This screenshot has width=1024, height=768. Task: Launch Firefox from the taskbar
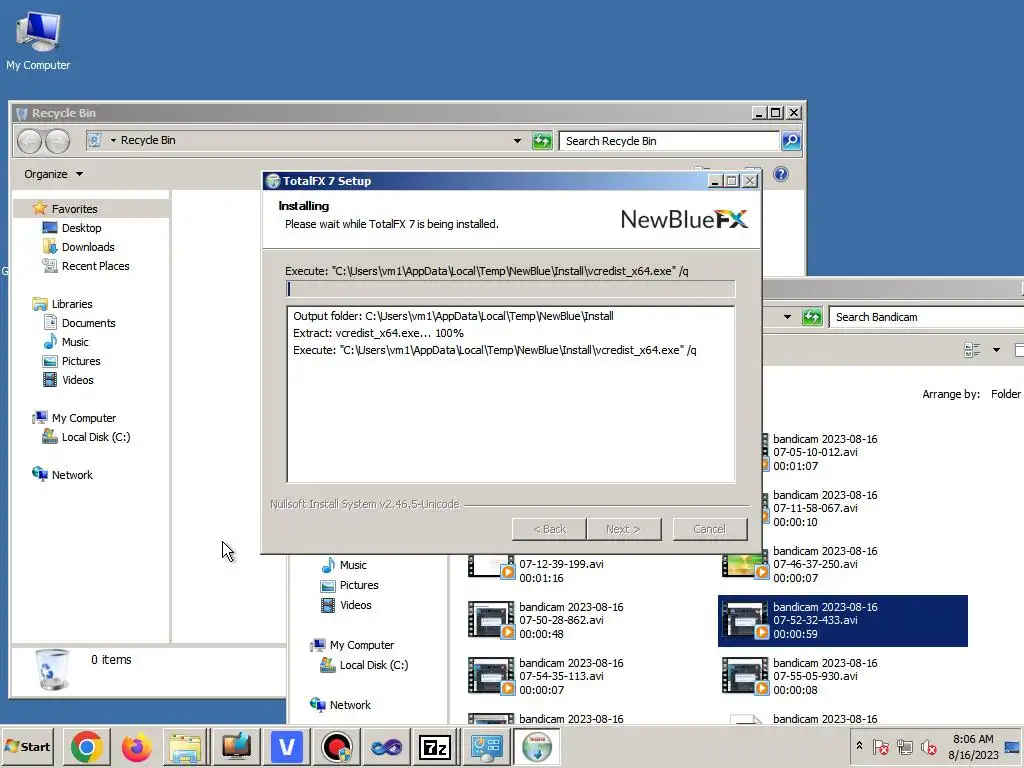(136, 747)
